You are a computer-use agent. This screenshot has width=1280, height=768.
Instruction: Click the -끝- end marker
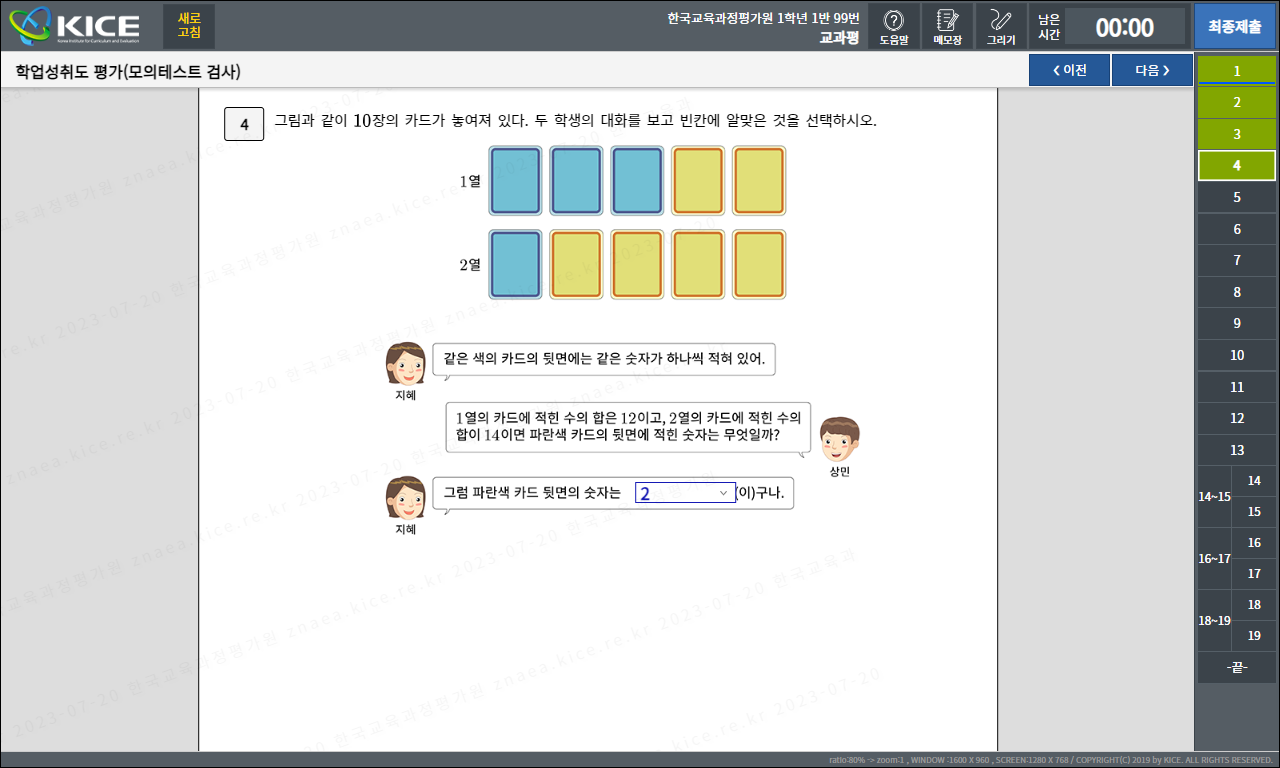click(1237, 668)
